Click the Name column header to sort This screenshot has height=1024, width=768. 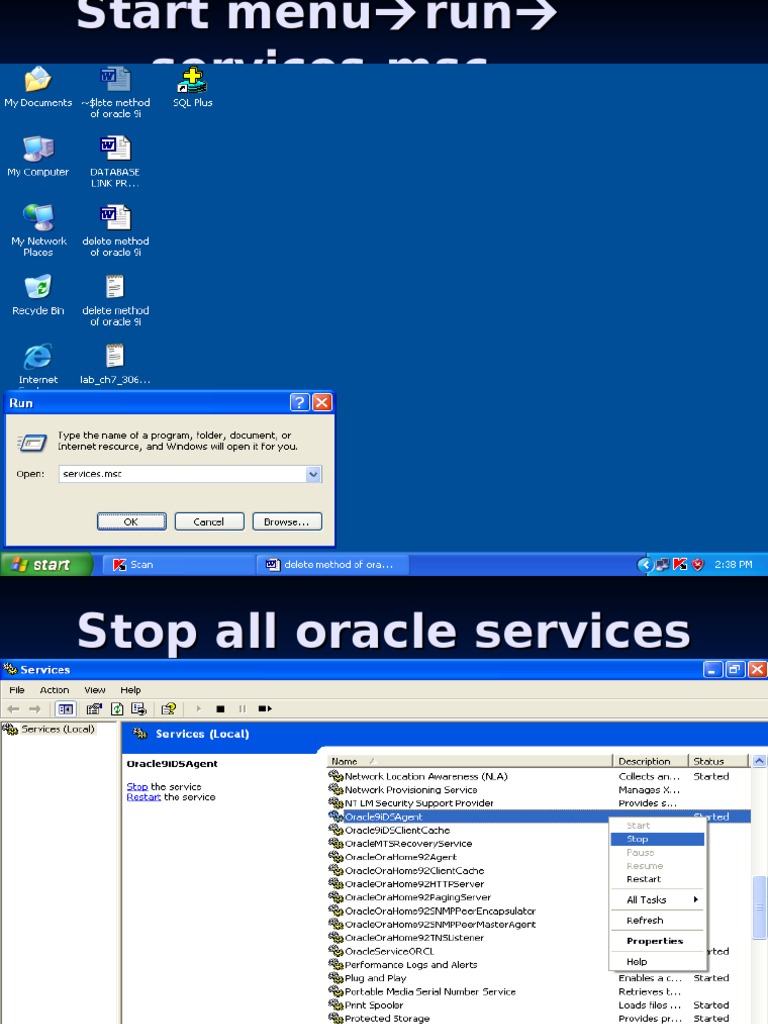click(470, 761)
